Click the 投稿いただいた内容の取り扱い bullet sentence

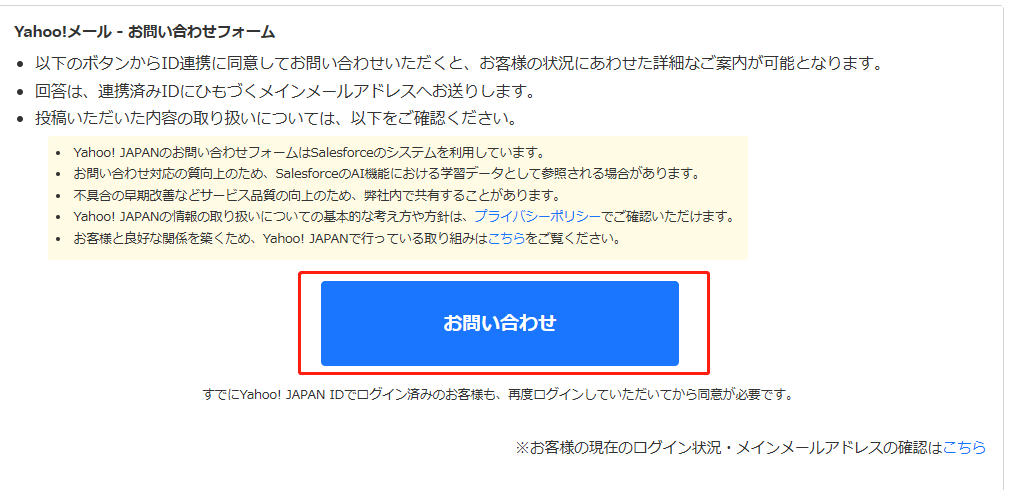276,119
